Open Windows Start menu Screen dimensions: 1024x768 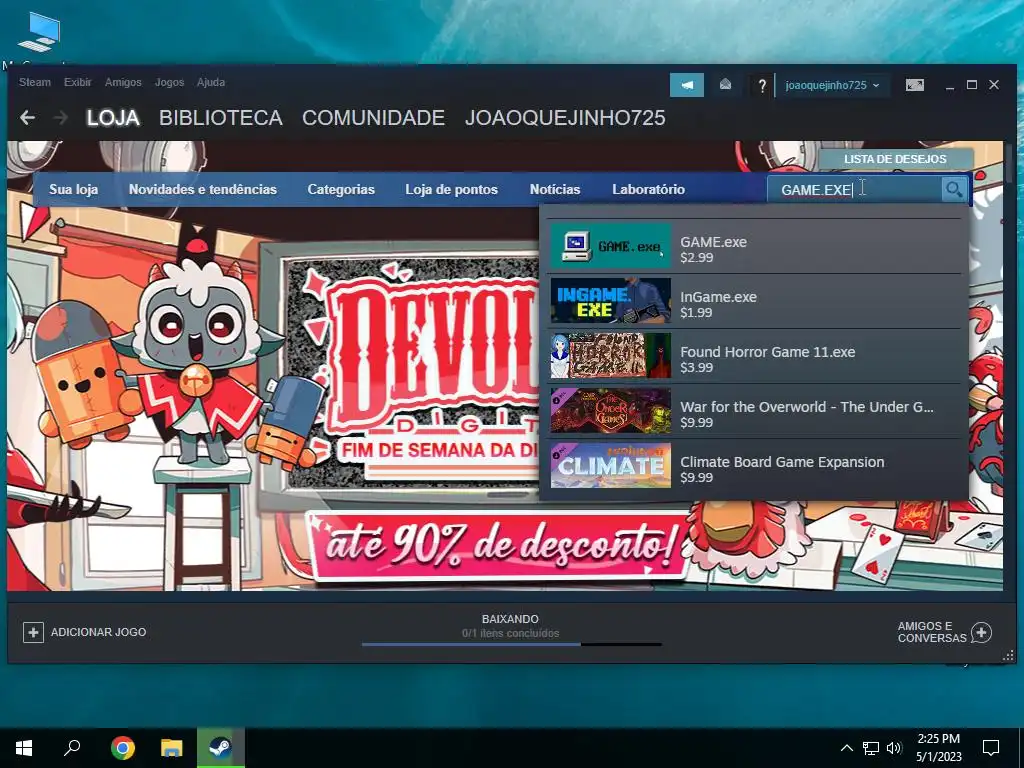coord(24,748)
